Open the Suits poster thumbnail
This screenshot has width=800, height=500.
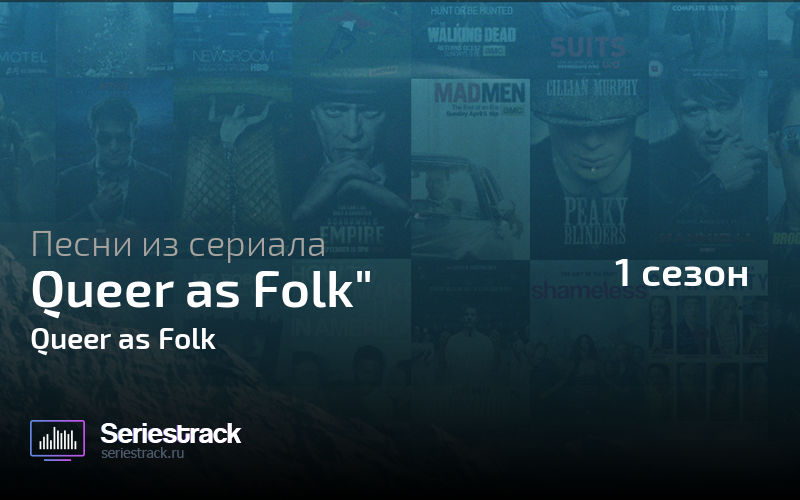pos(589,39)
